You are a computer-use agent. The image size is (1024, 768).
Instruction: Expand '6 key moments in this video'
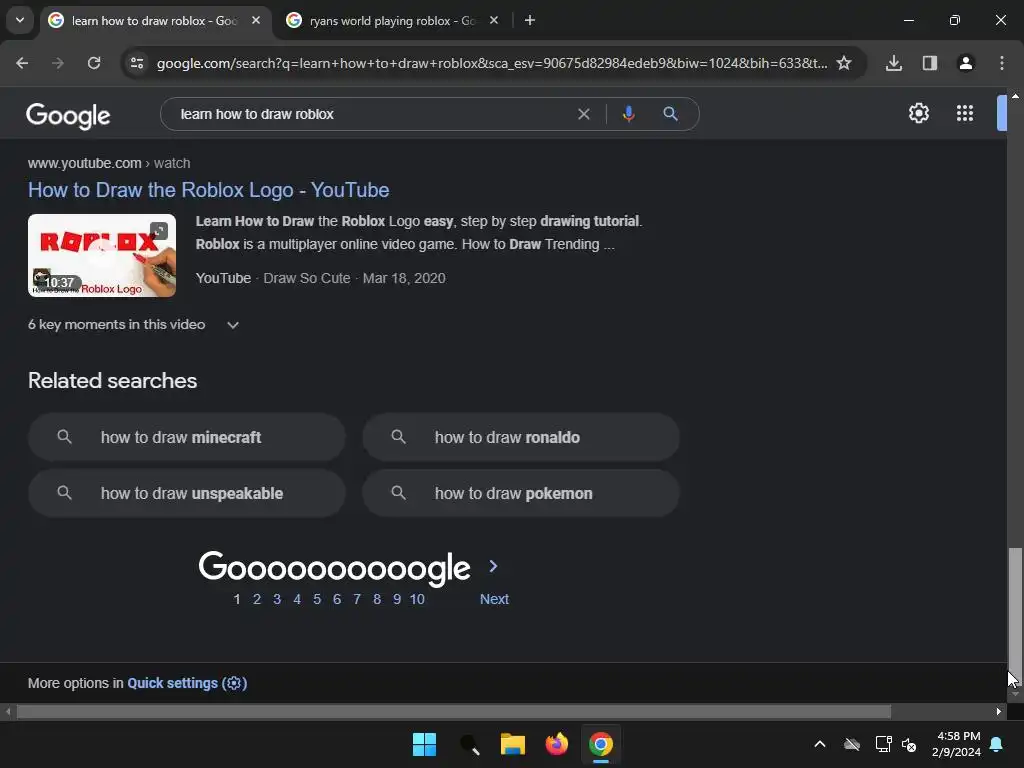(133, 325)
